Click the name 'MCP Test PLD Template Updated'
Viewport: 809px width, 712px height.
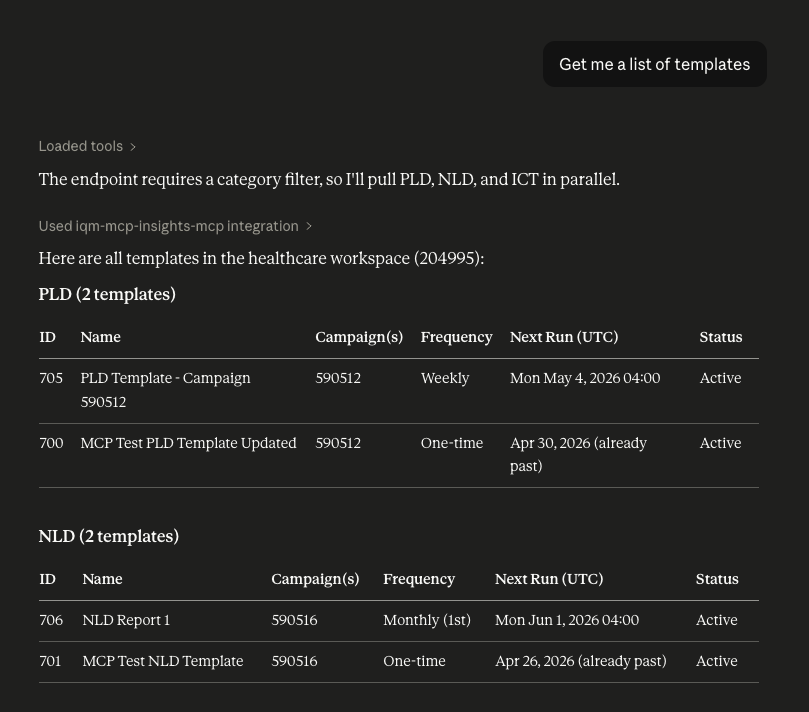tap(188, 443)
